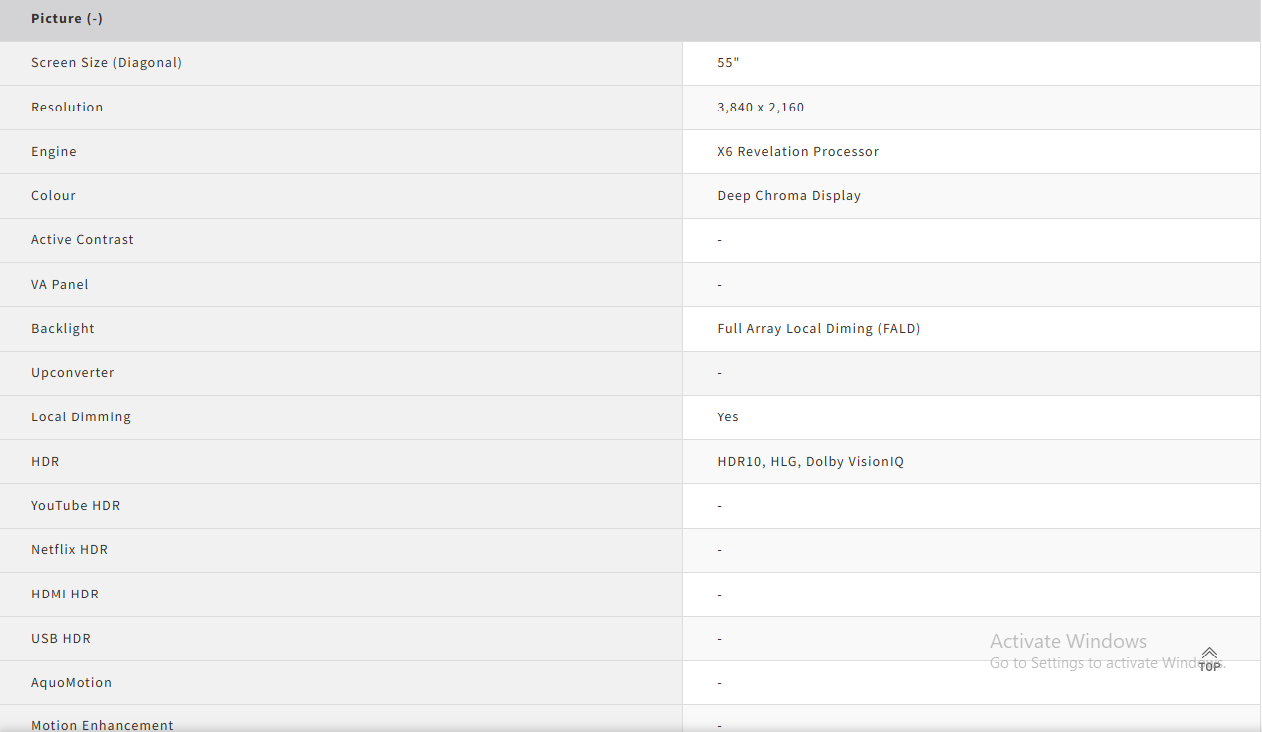
Task: Click the AquoMotion row label
Action: 71,683
